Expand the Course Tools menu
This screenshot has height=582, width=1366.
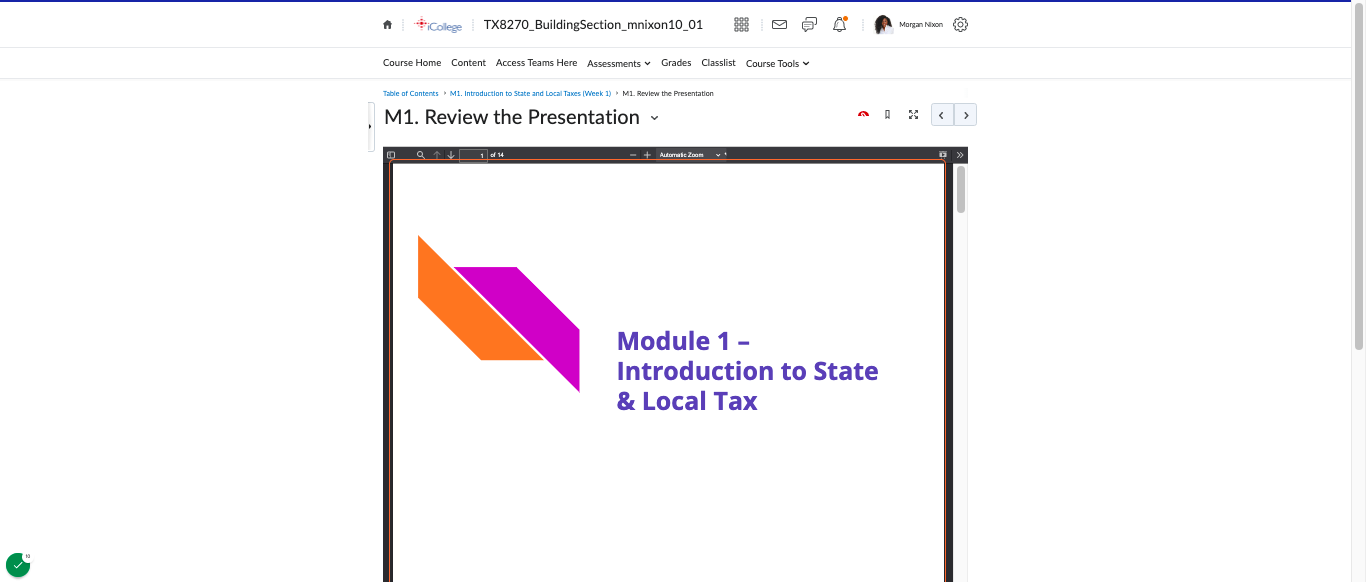pos(778,63)
